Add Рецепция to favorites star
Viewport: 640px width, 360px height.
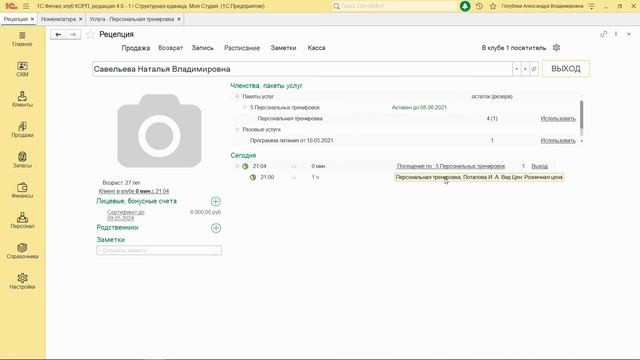pyautogui.click(x=91, y=34)
